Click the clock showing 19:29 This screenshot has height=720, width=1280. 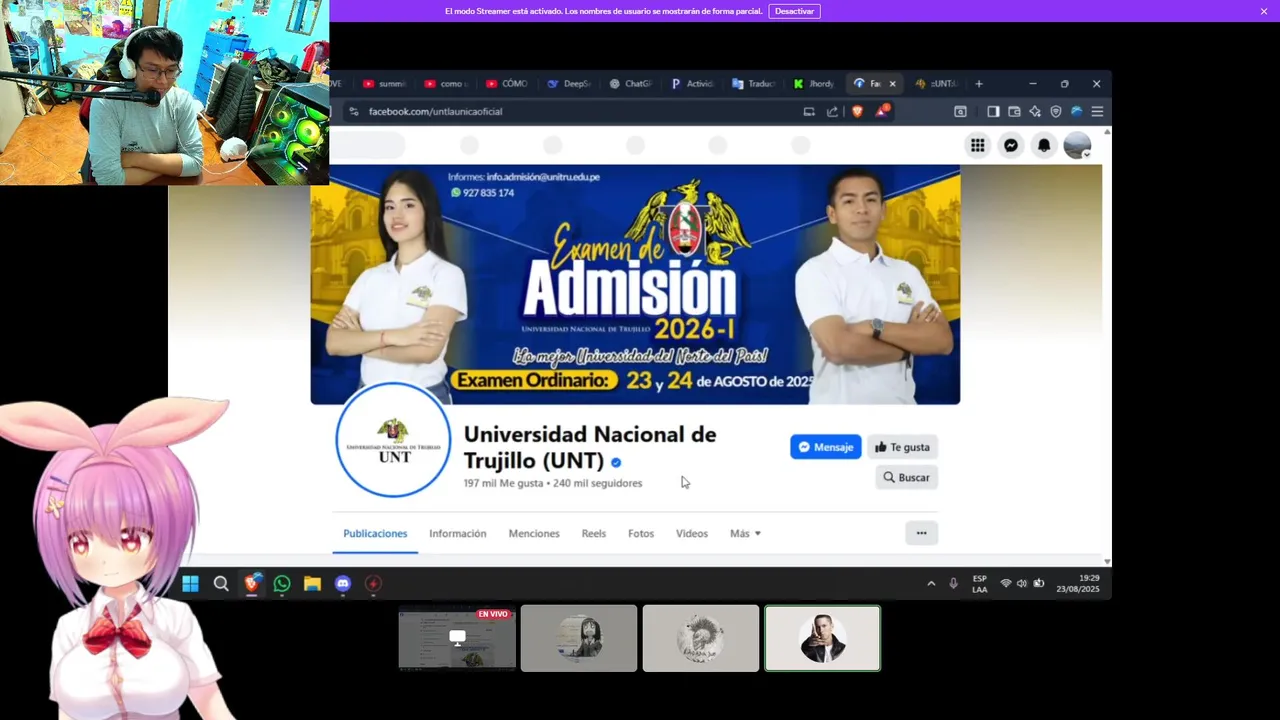pos(1078,584)
